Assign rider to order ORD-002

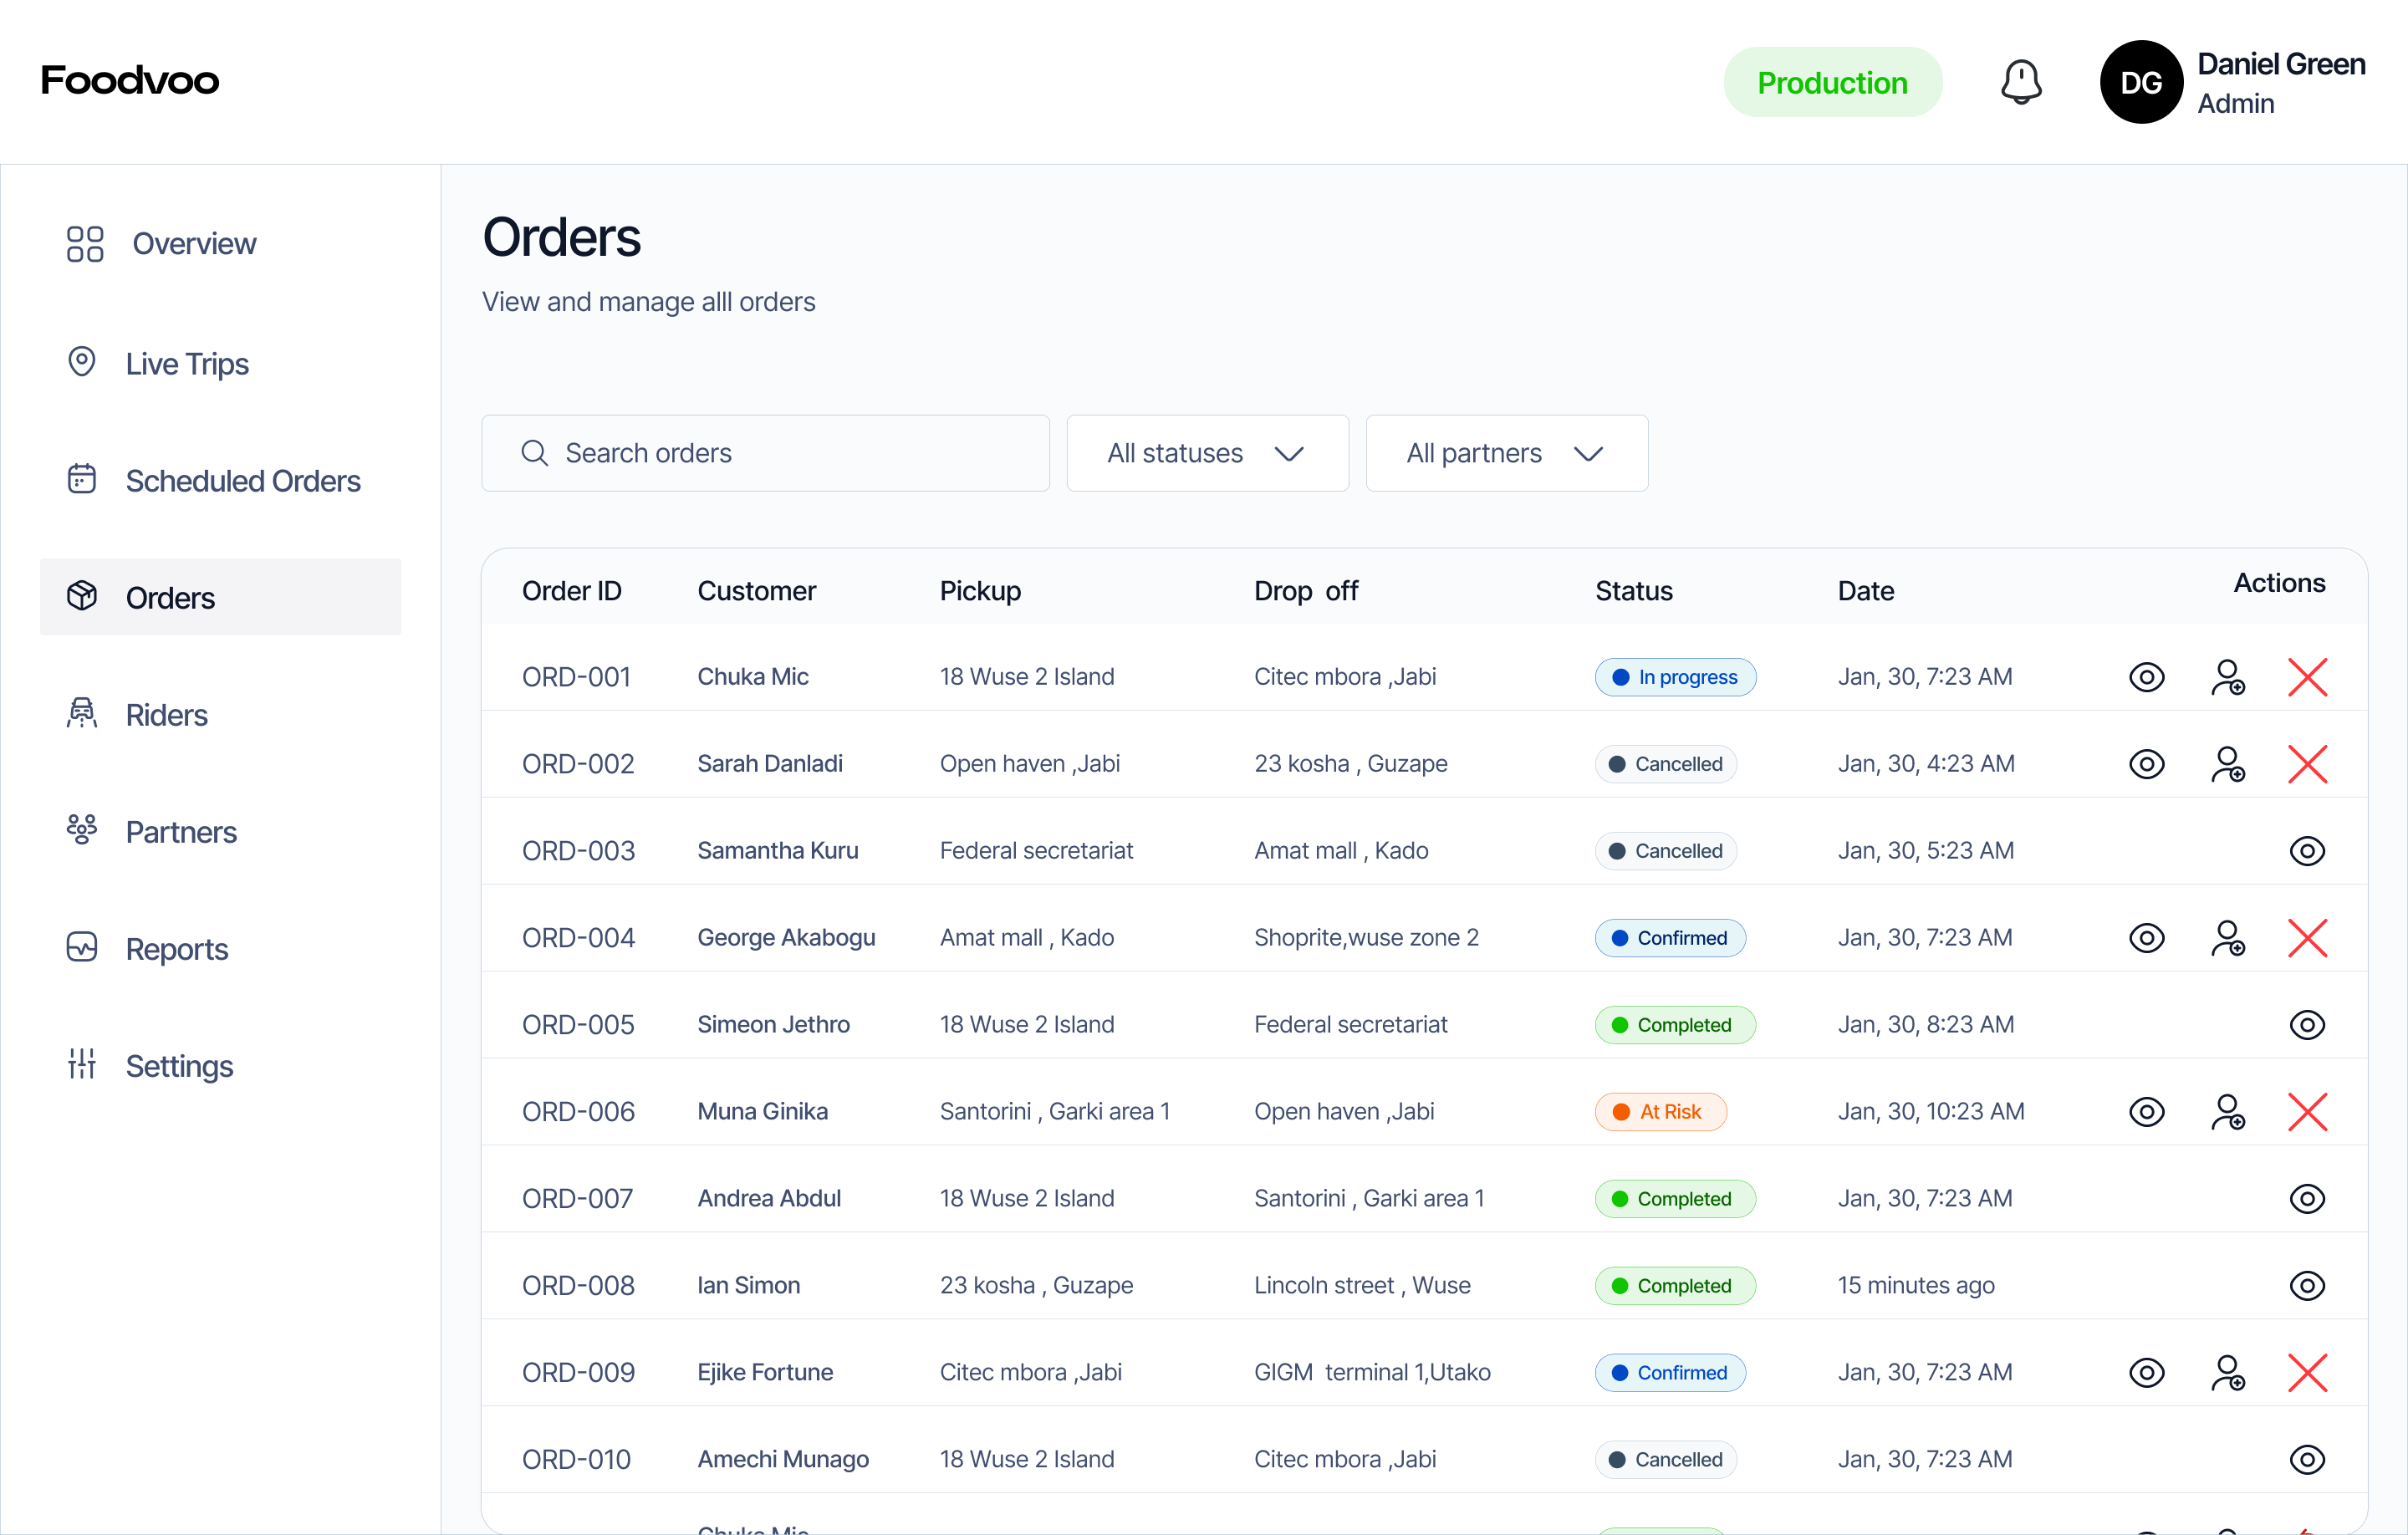coord(2228,764)
